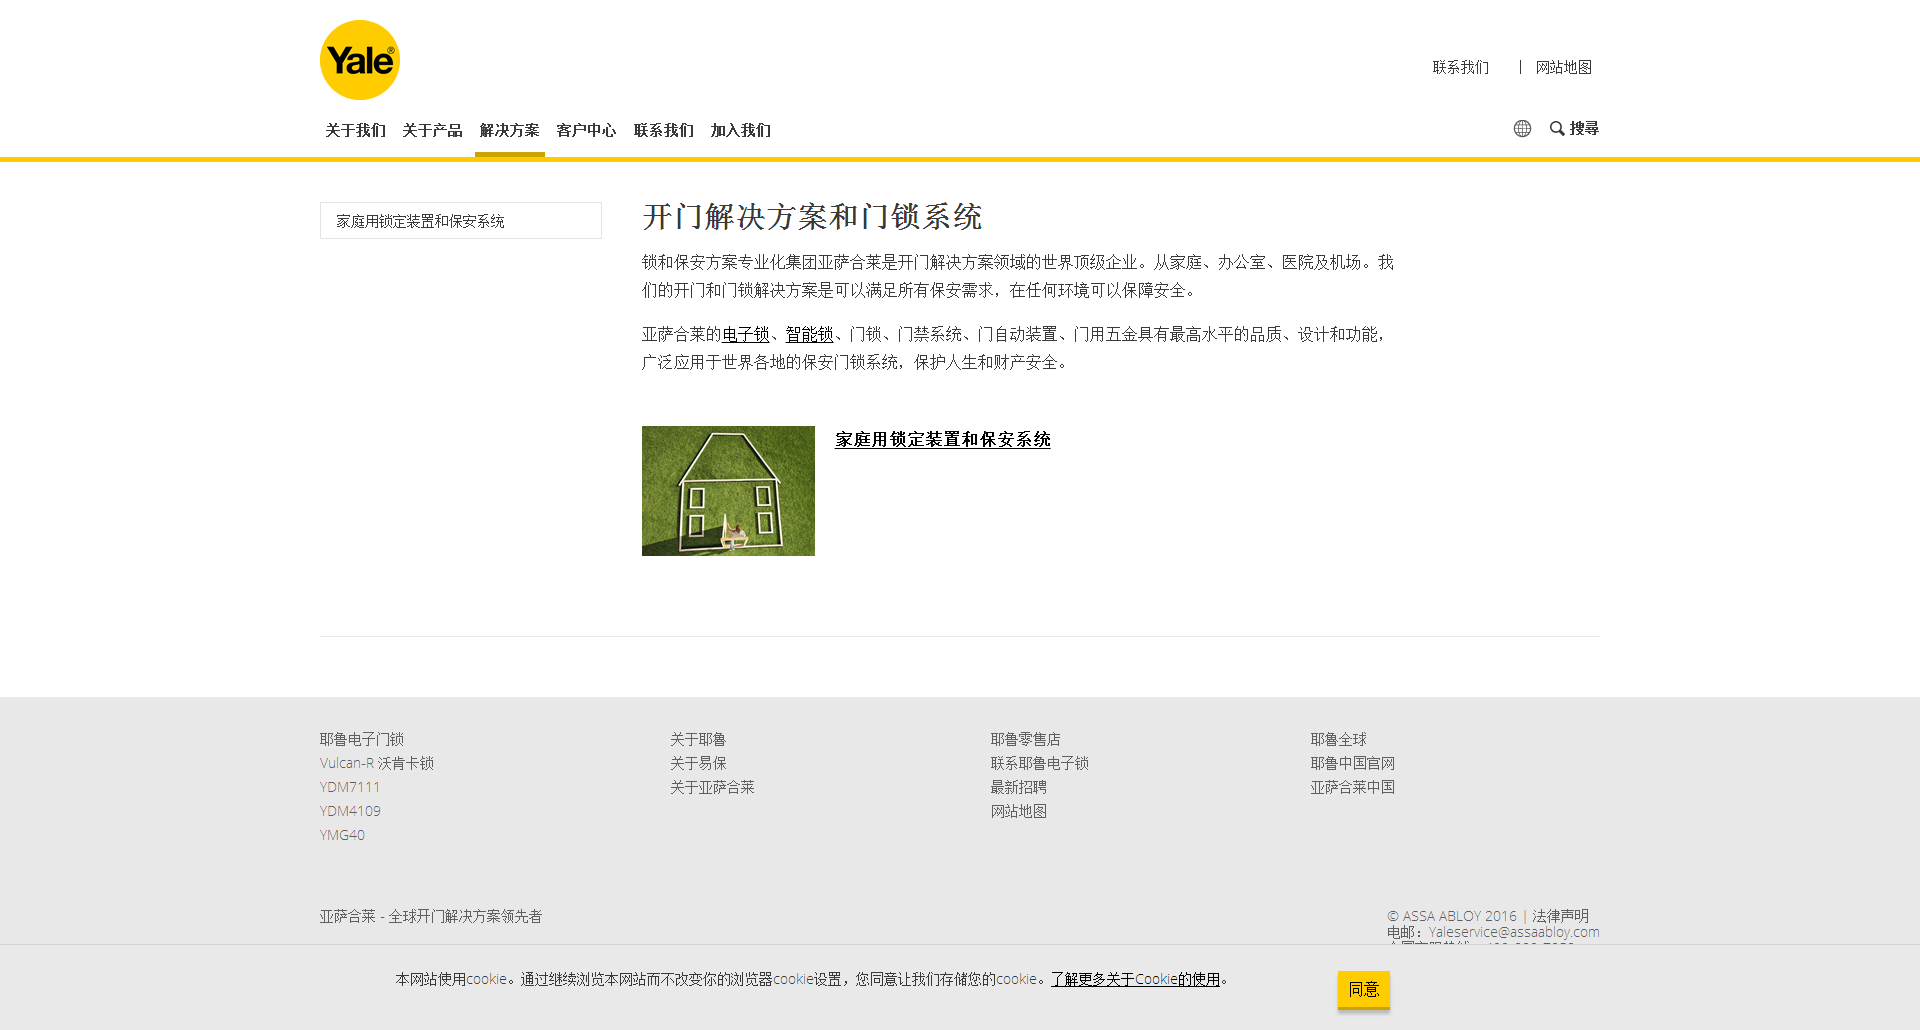Click footer link 最新招聘

(1018, 787)
